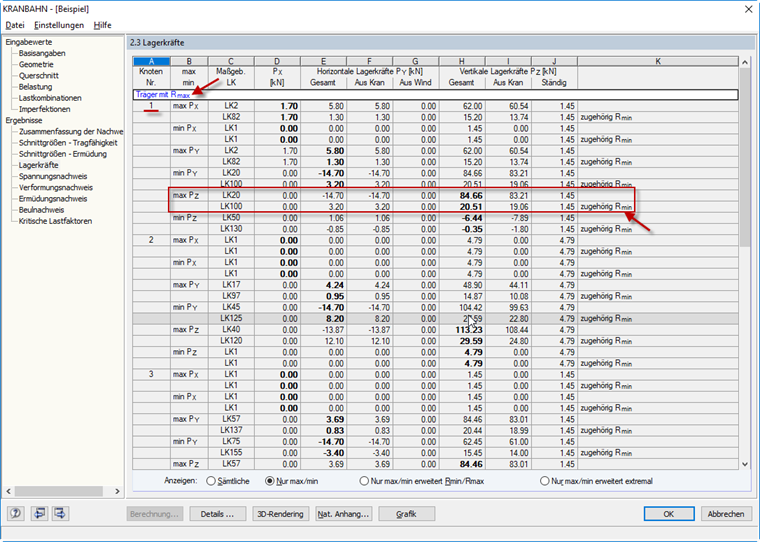
Task: Click the Grafik button
Action: pyautogui.click(x=407, y=514)
